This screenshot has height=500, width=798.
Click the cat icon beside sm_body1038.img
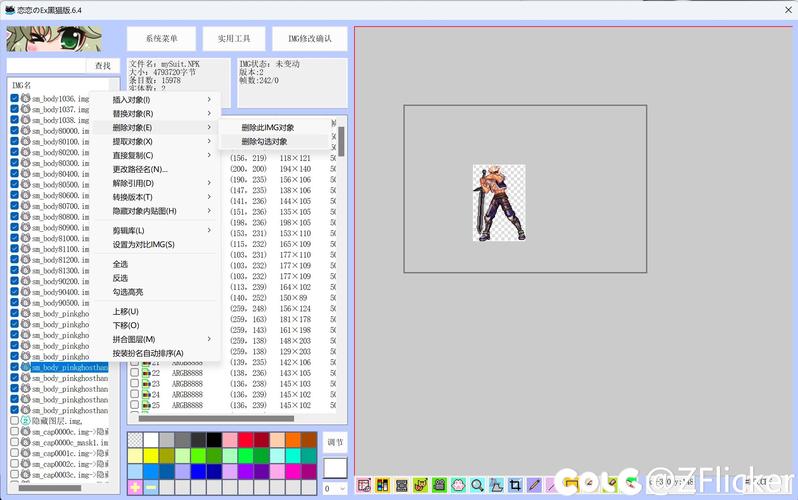25,119
